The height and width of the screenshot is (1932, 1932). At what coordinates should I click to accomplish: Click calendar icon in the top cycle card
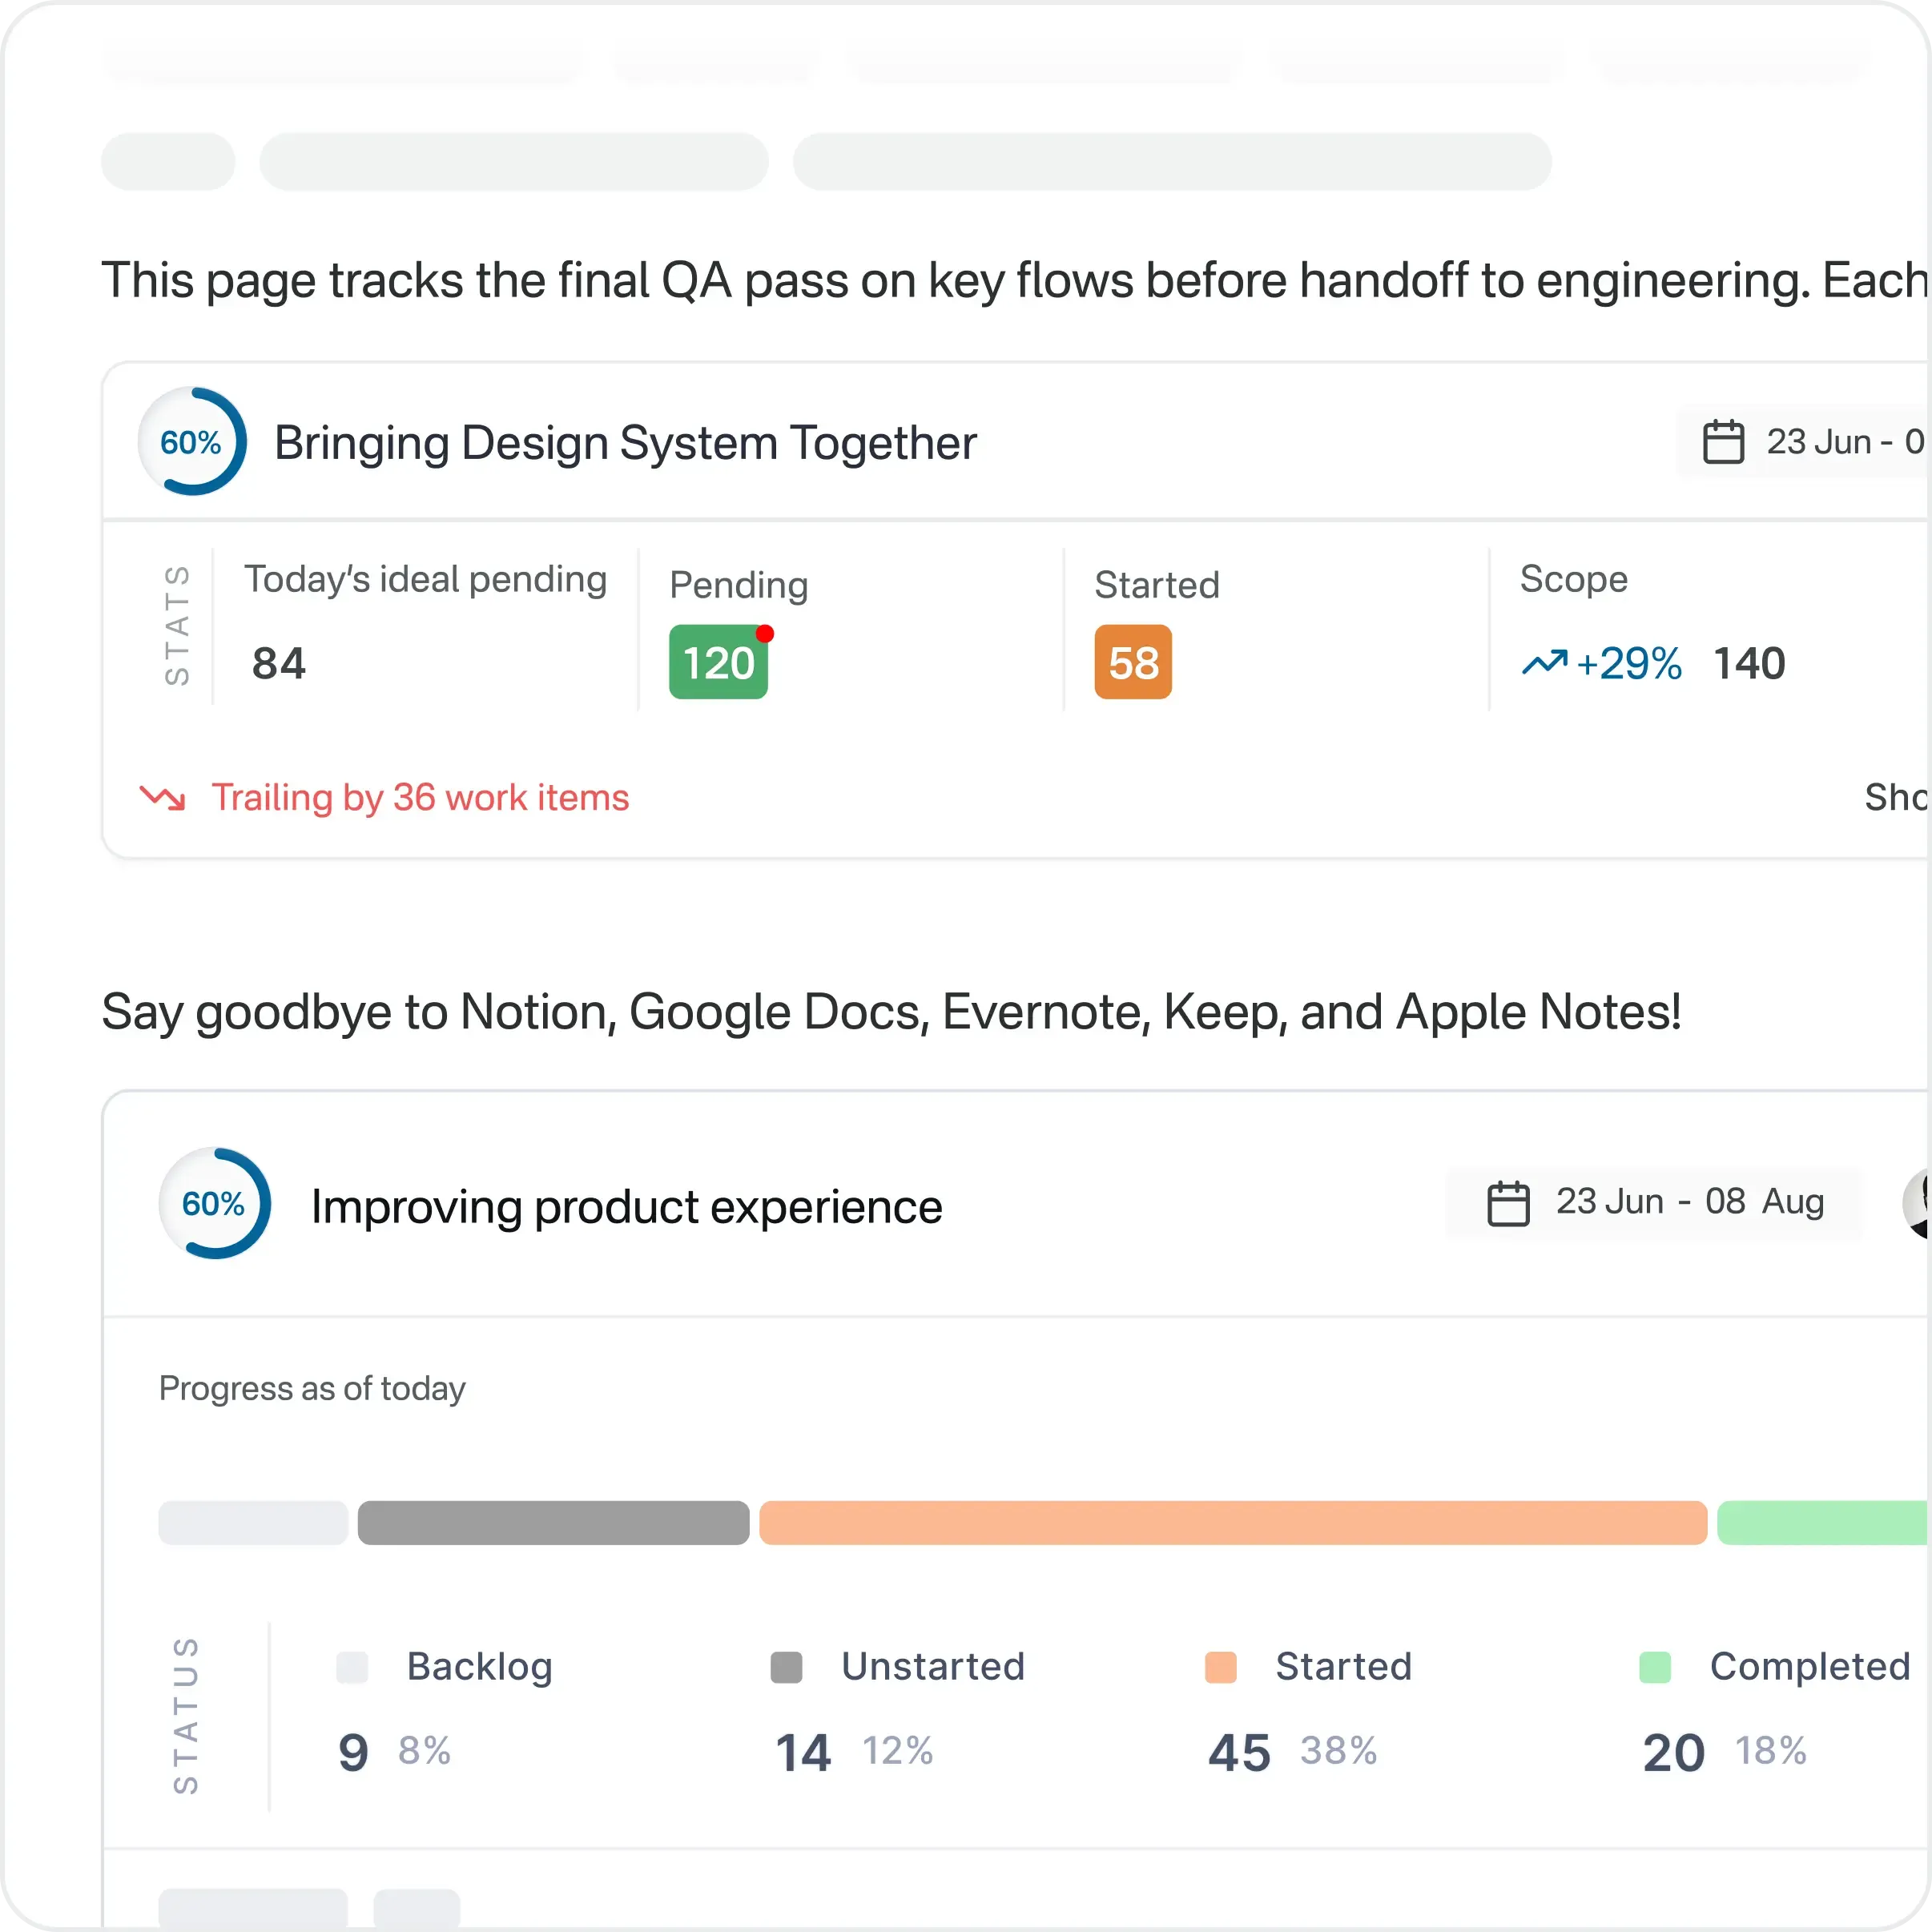click(x=1723, y=442)
